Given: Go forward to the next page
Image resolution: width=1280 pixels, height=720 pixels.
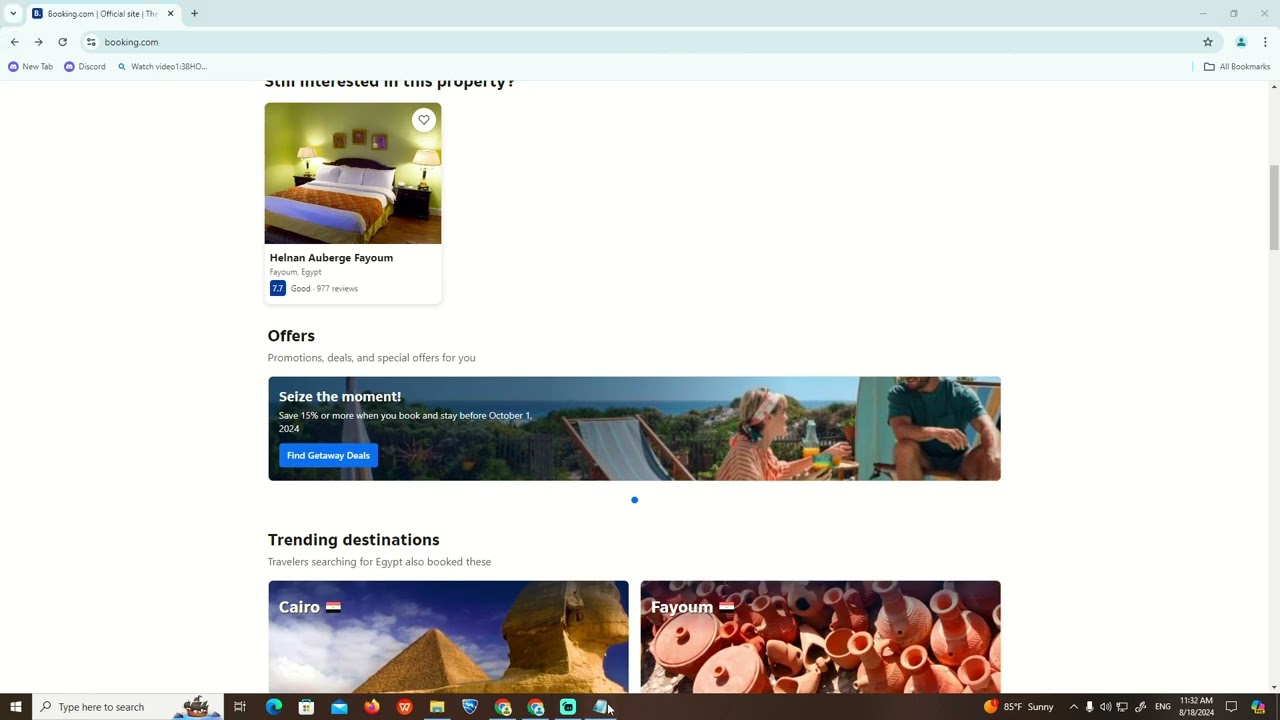Looking at the screenshot, I should [38, 42].
